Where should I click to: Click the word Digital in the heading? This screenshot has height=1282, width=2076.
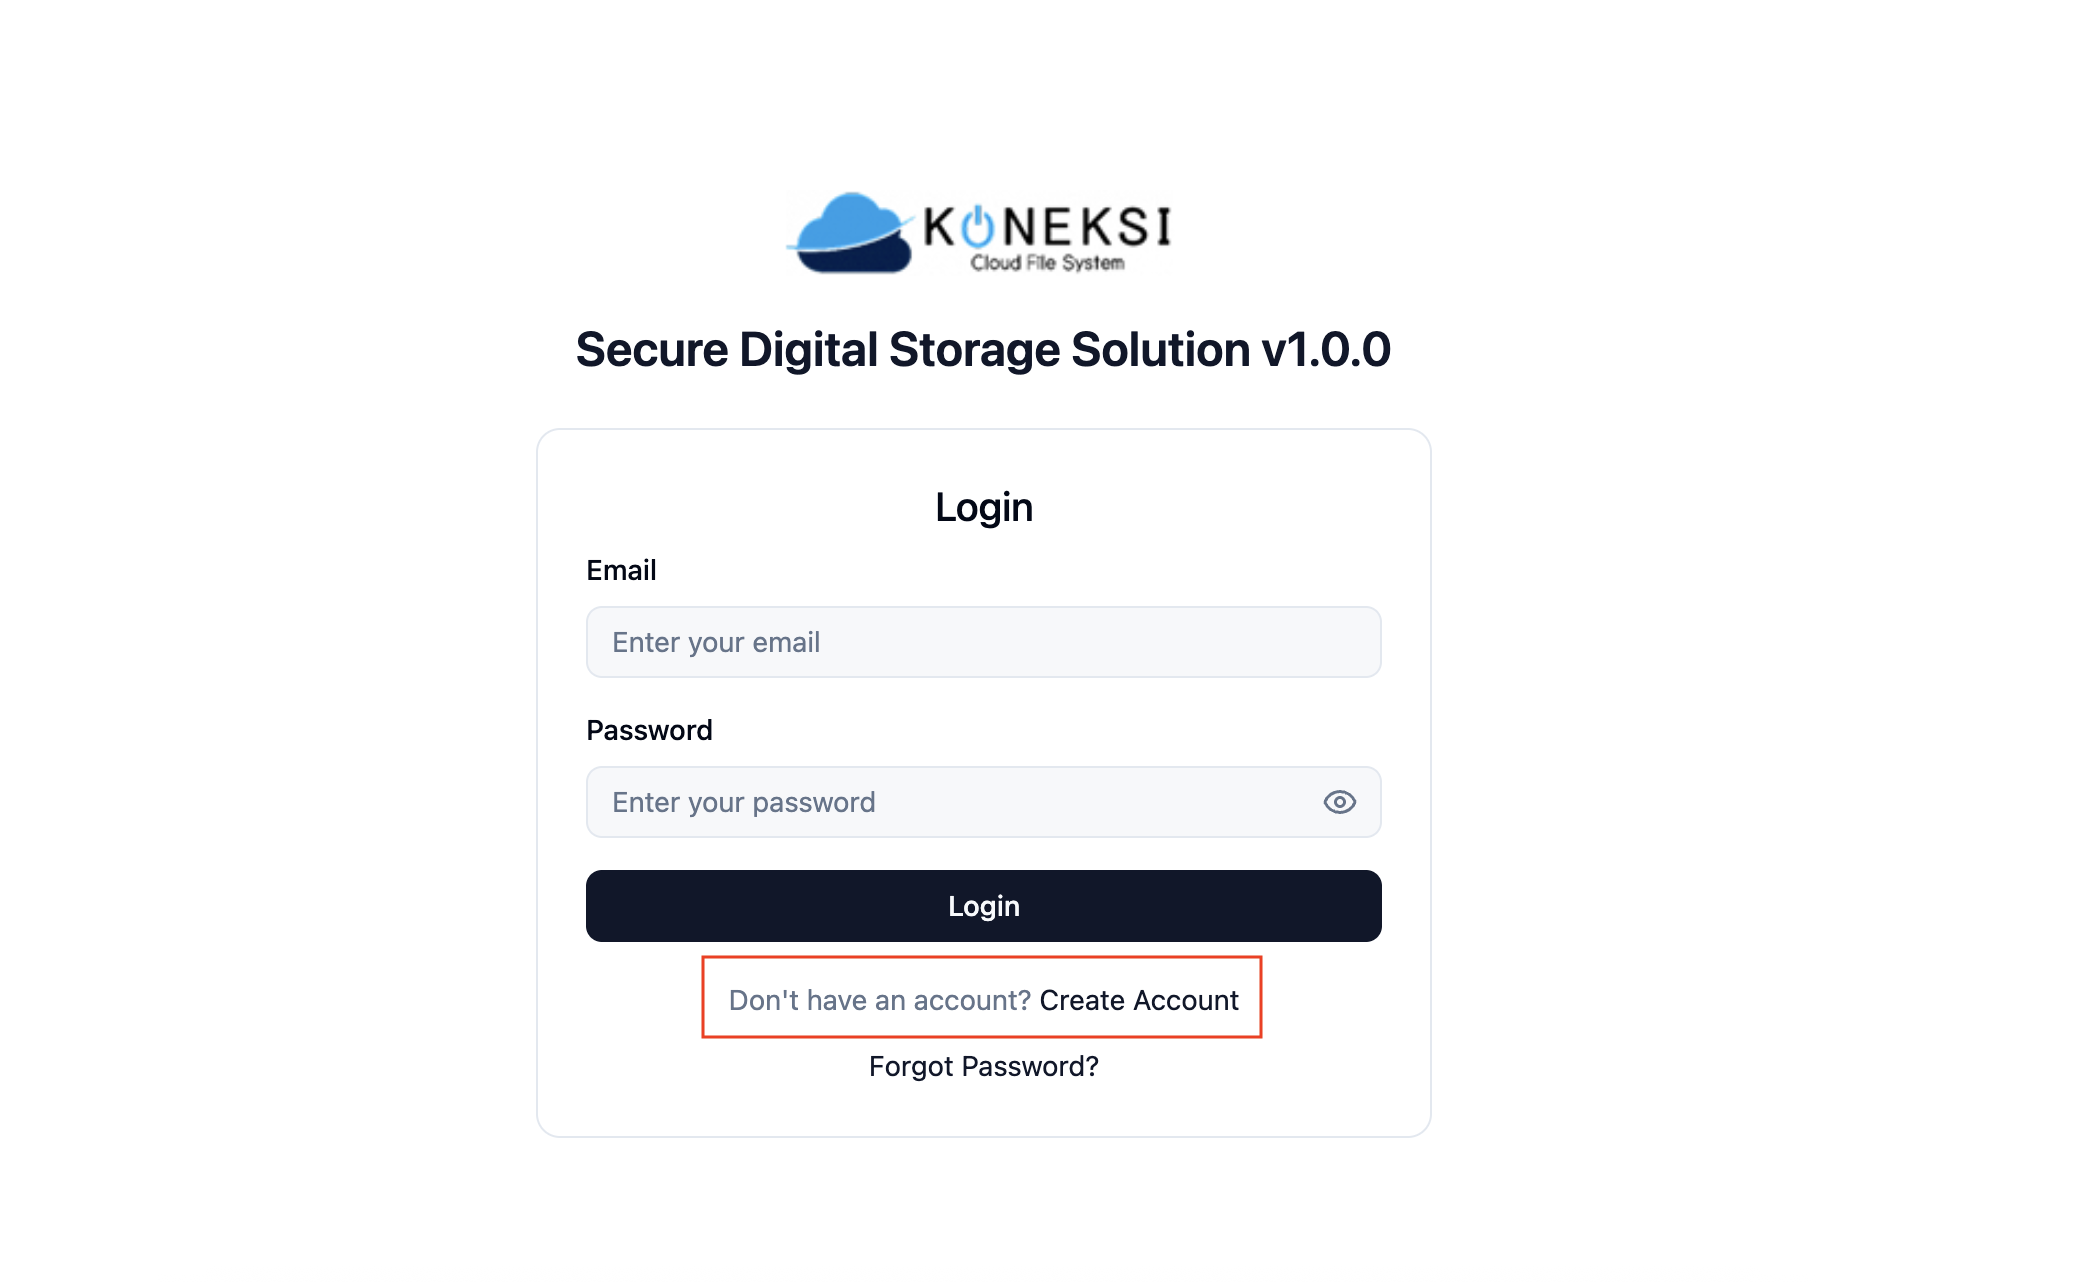tap(807, 350)
